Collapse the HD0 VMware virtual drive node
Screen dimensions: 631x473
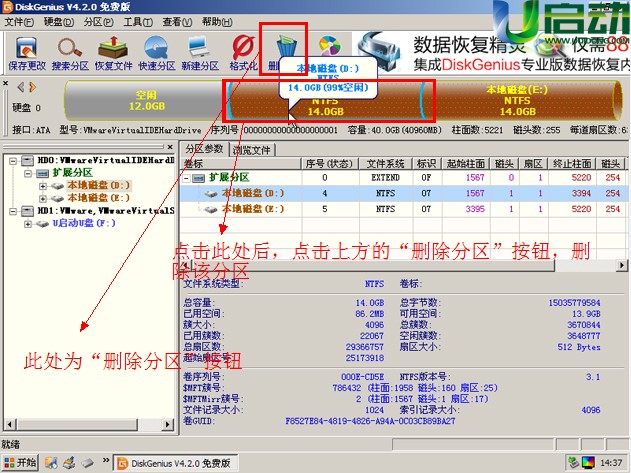click(13, 161)
